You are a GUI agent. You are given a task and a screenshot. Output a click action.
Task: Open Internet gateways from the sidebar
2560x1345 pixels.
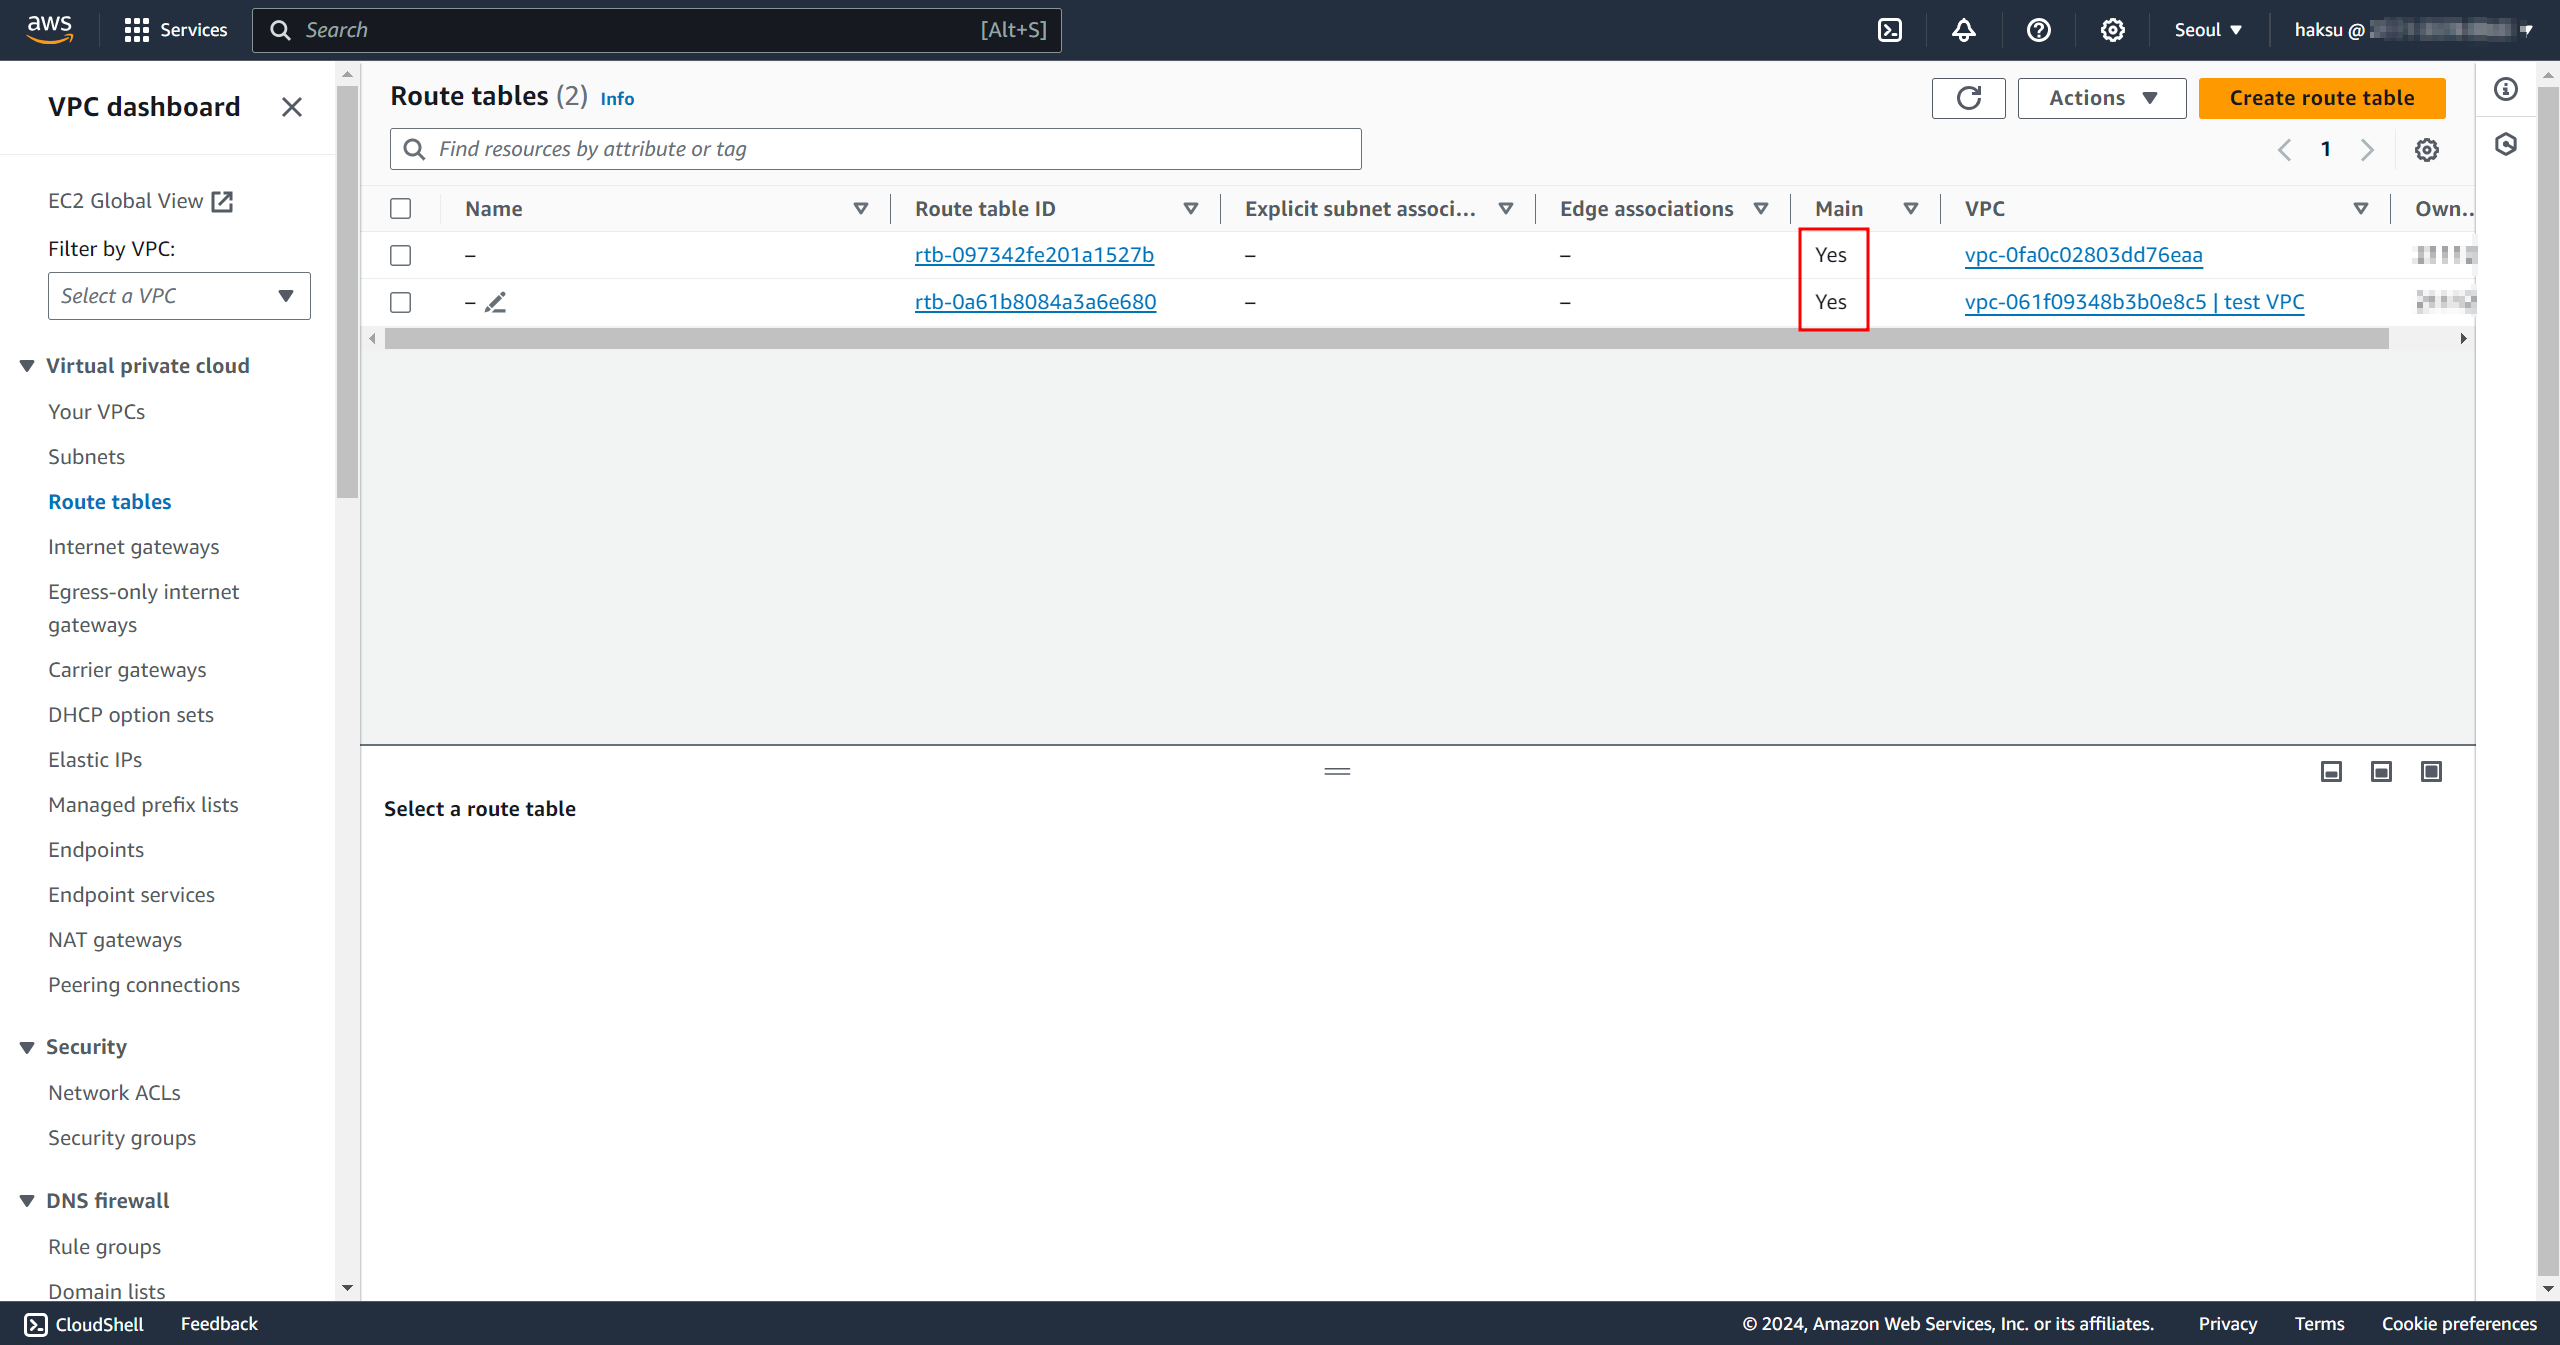click(x=133, y=547)
